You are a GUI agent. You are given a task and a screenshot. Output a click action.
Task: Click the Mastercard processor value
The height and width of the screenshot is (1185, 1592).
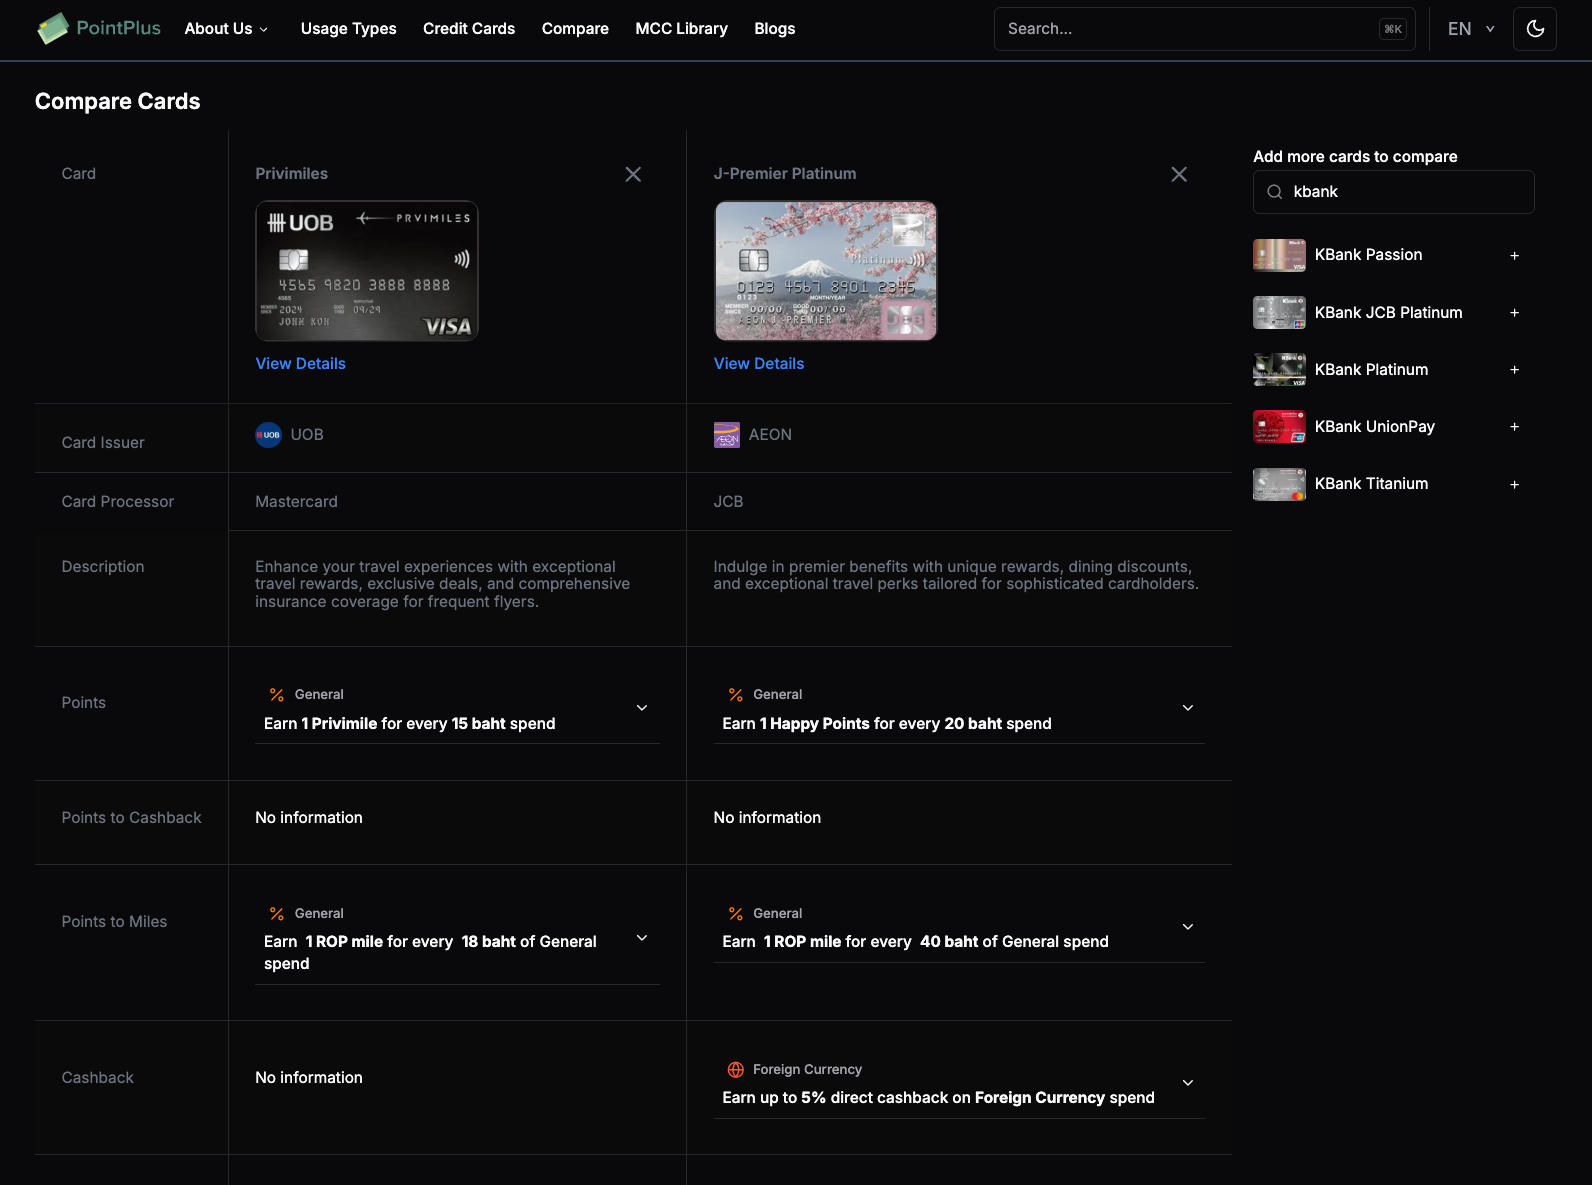click(296, 502)
